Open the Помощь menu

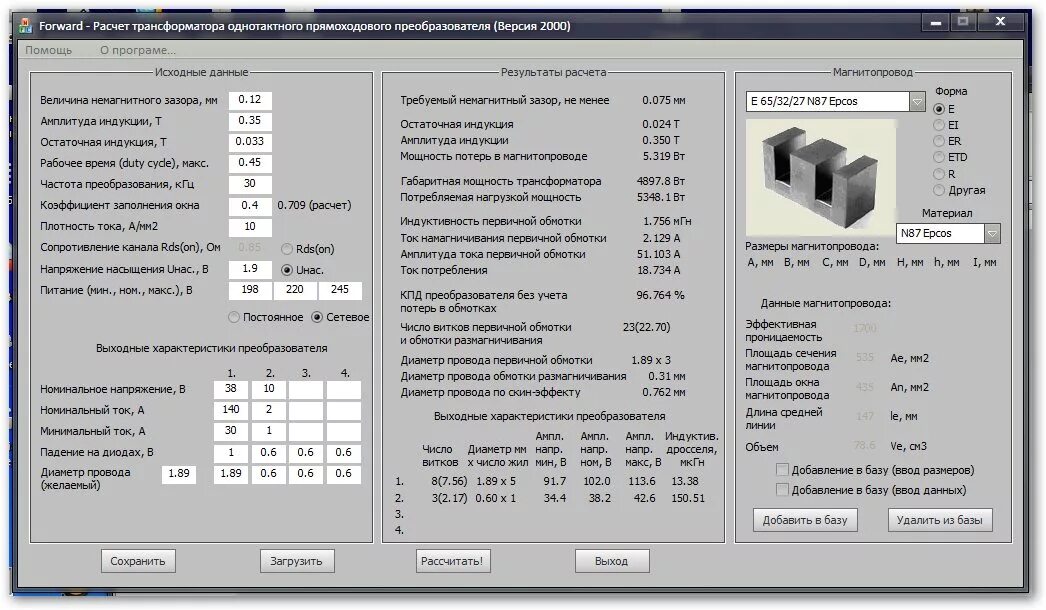coord(49,50)
